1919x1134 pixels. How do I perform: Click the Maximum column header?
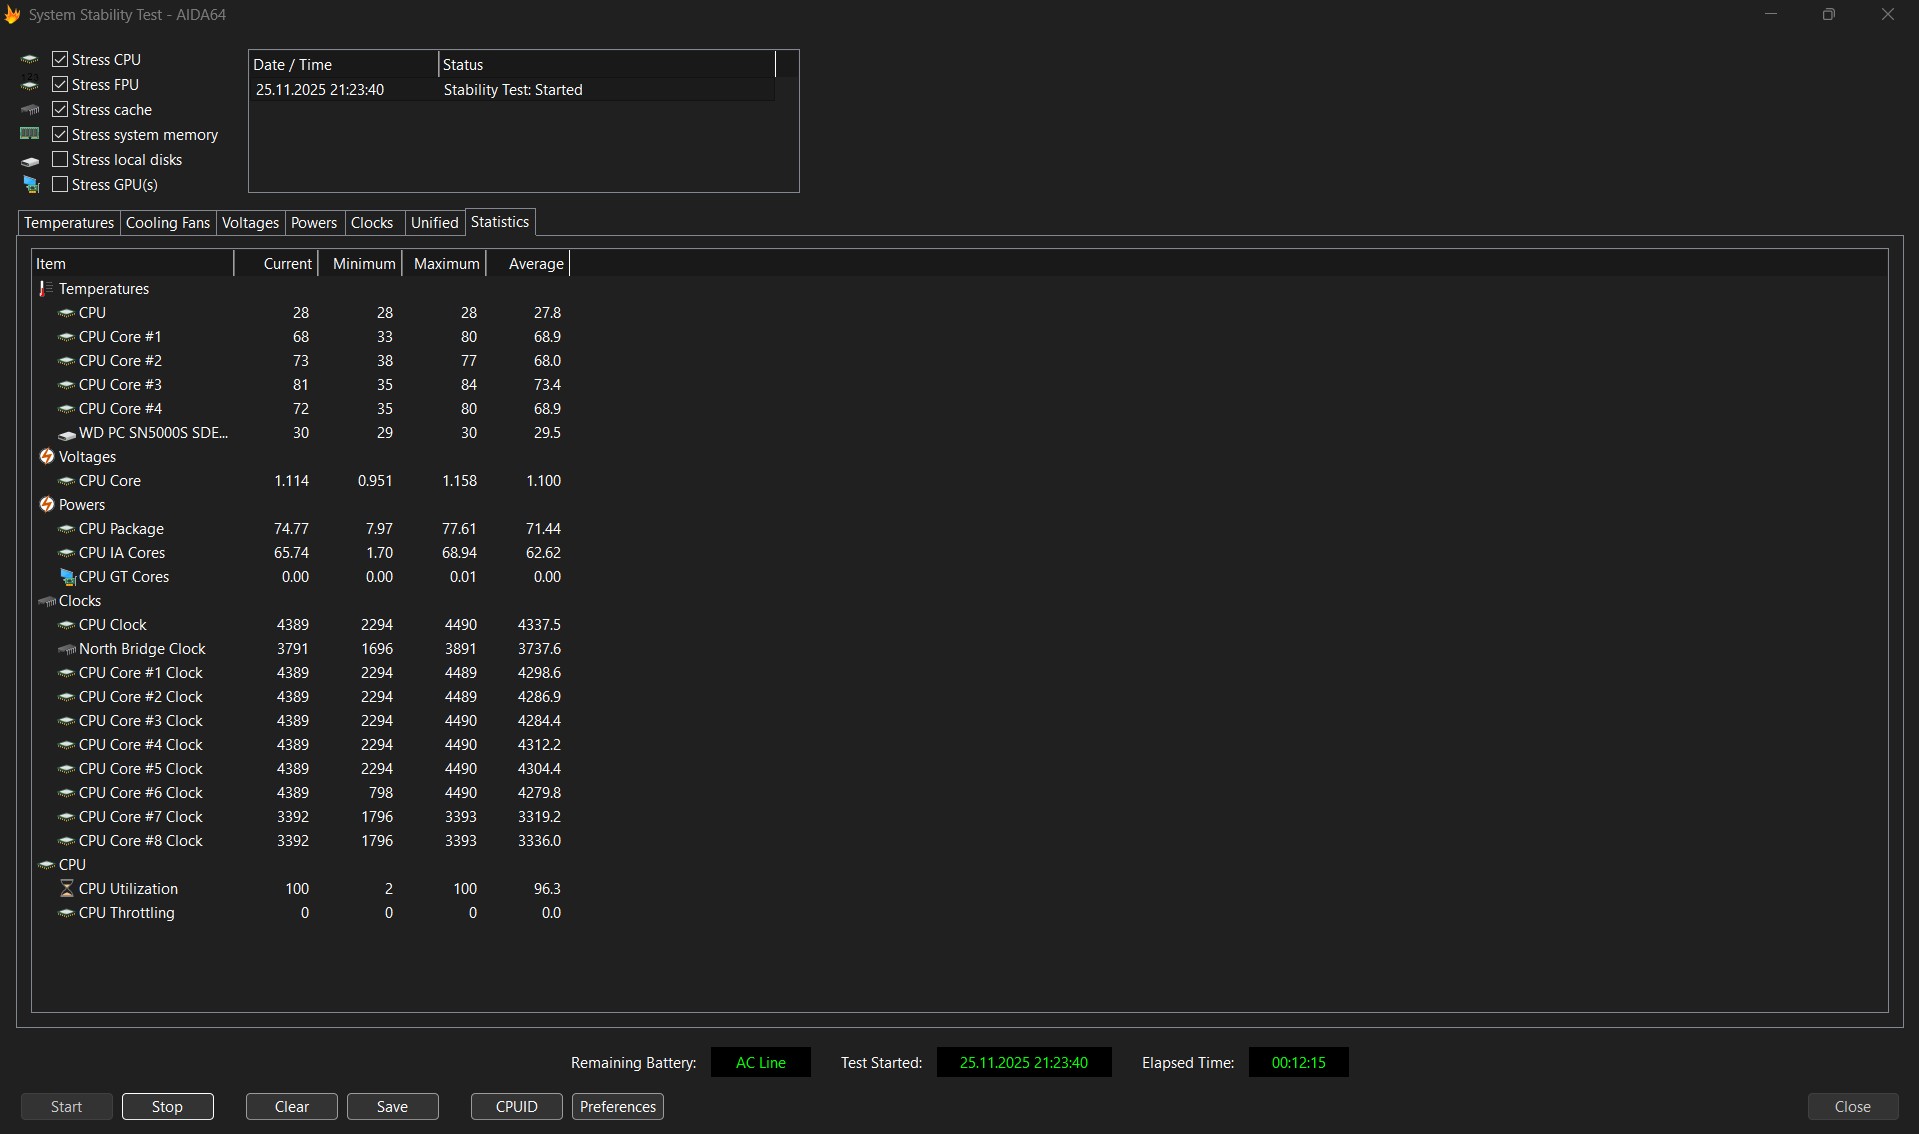tap(446, 264)
